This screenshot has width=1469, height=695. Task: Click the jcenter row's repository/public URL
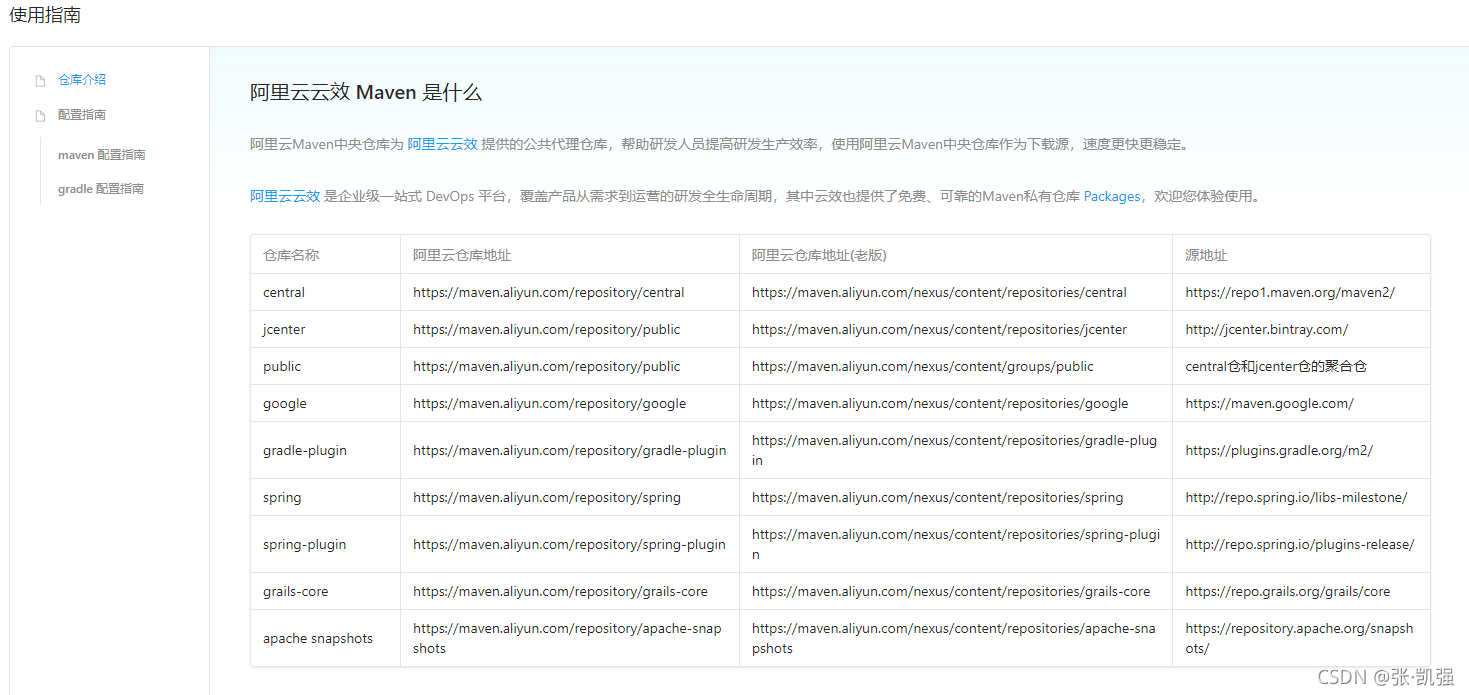point(547,330)
